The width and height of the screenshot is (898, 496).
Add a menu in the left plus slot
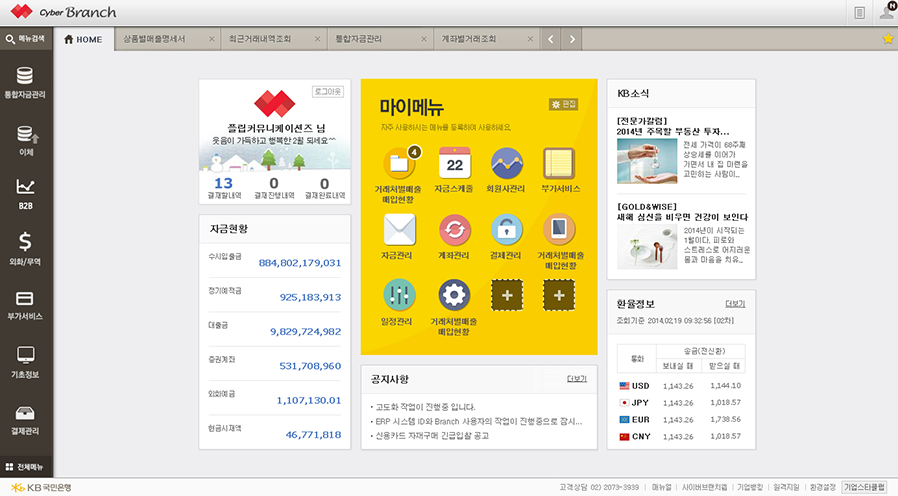(507, 296)
